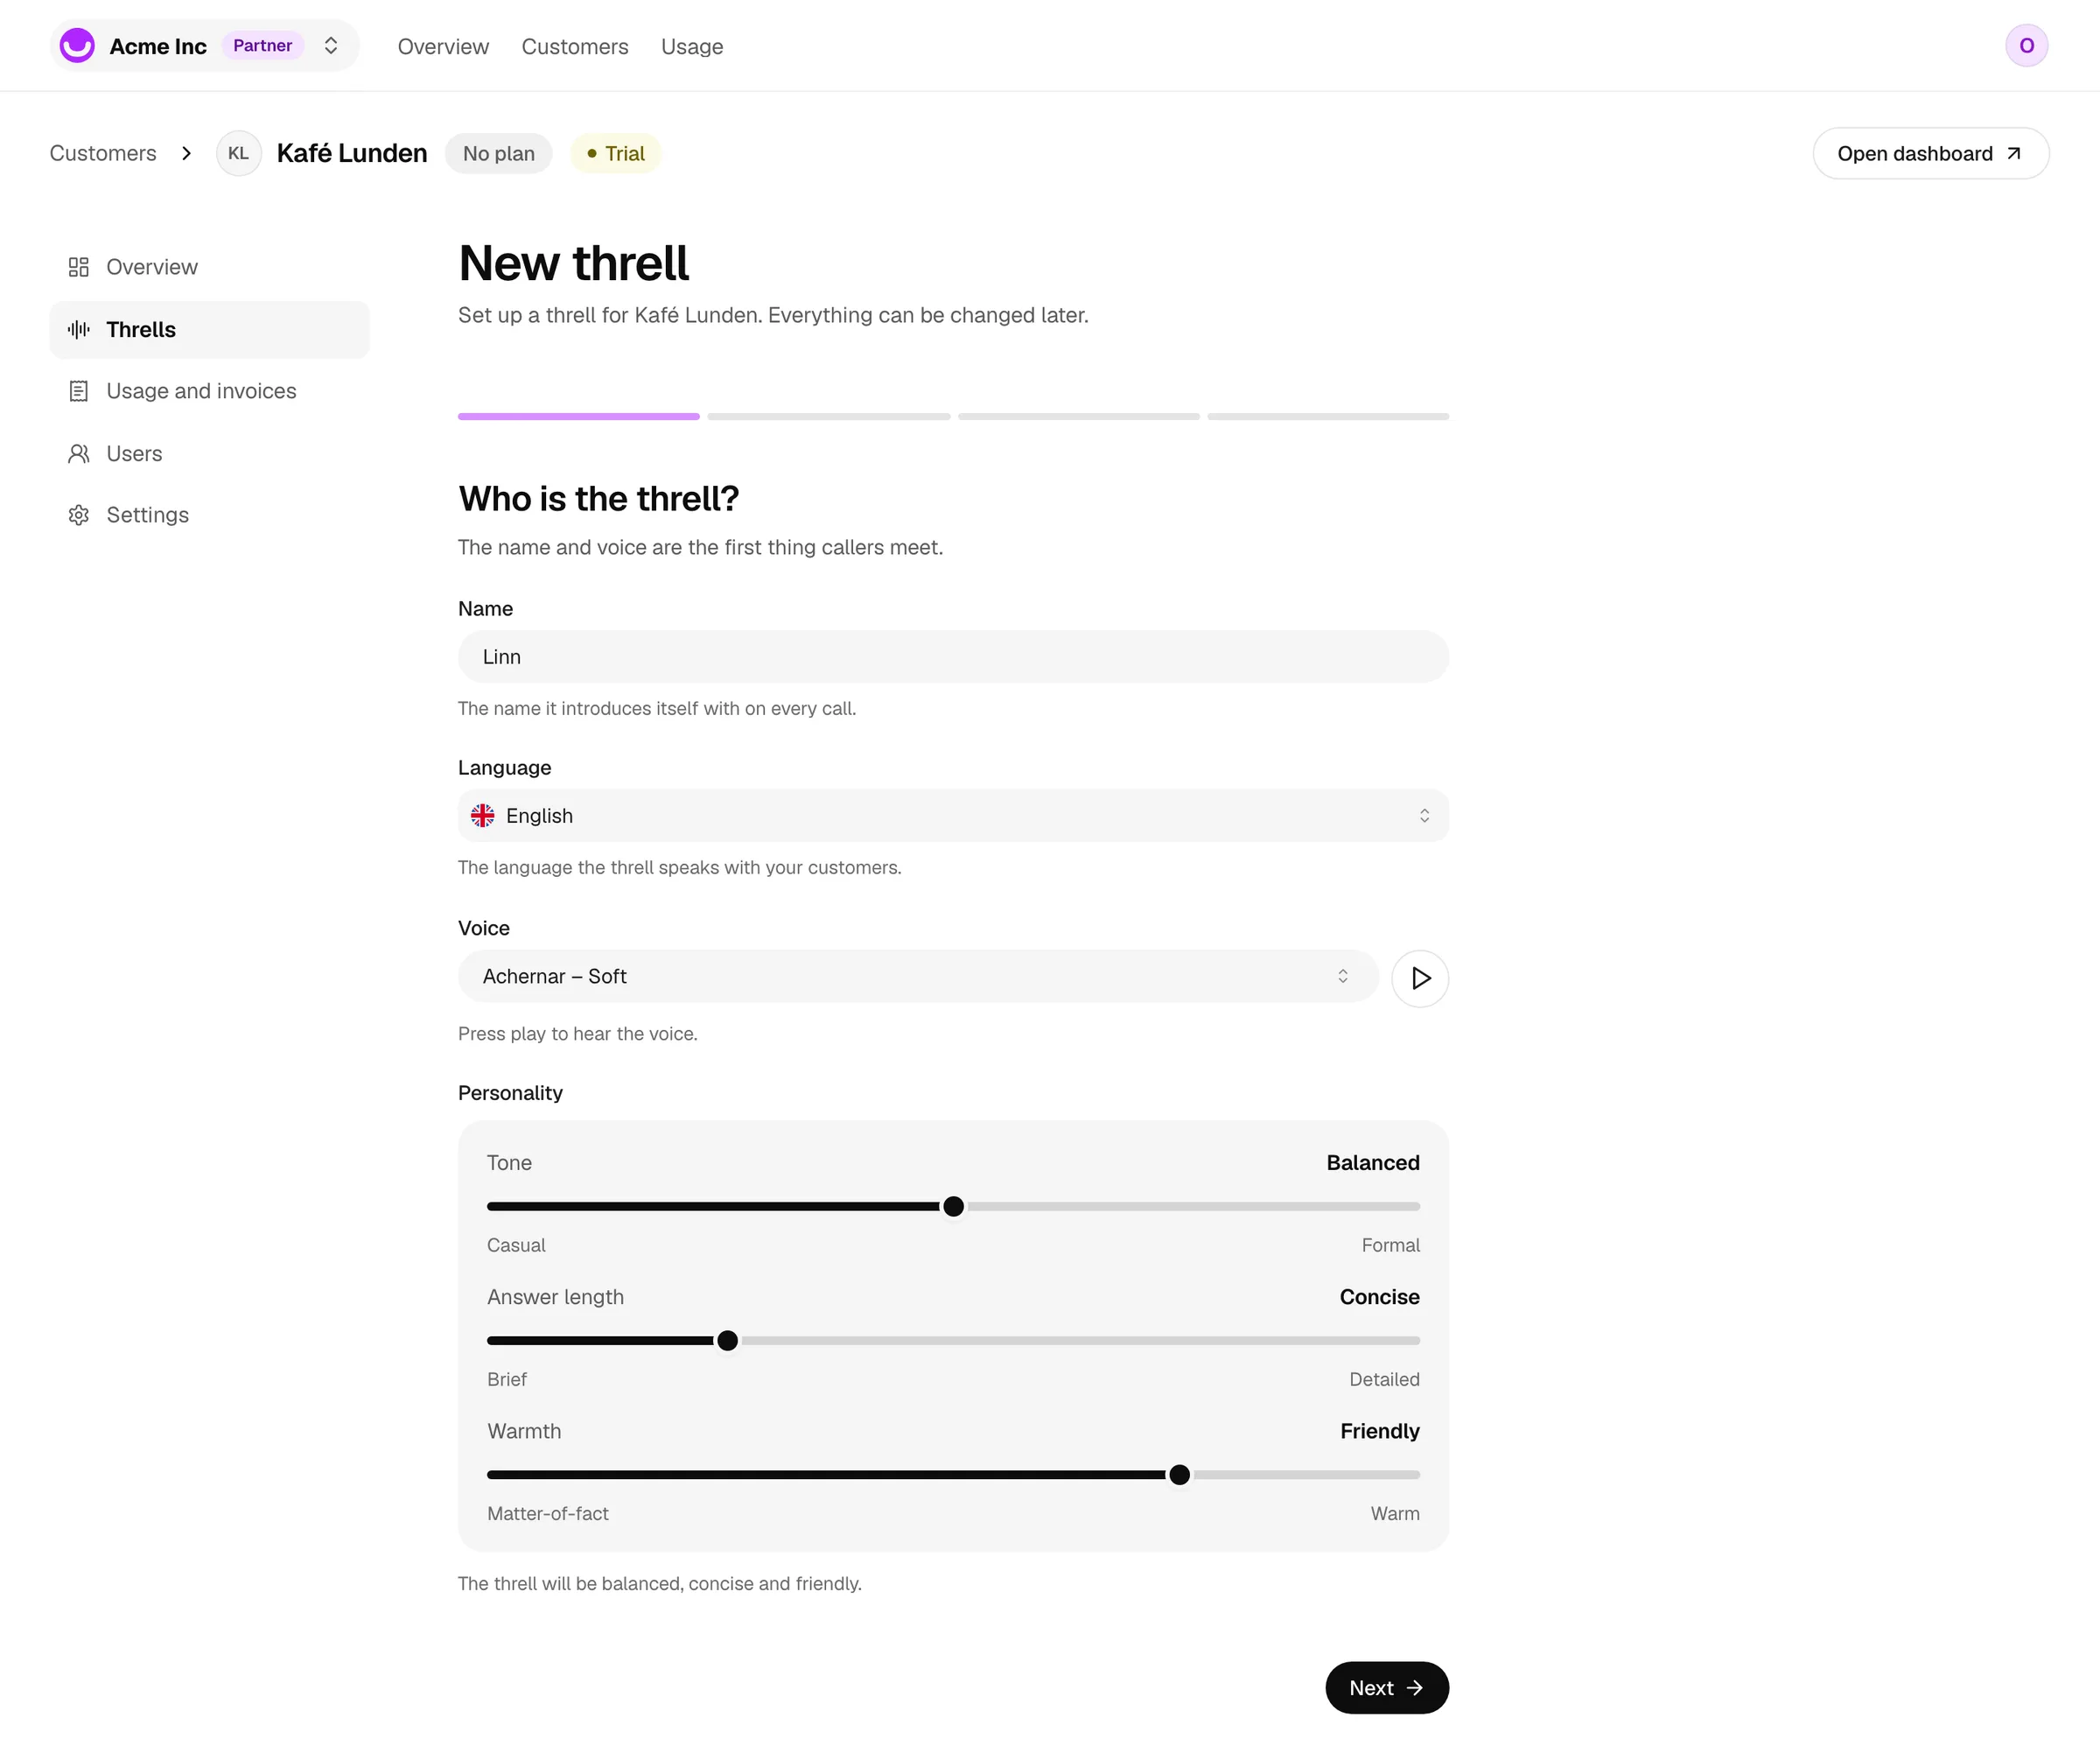This screenshot has width=2100, height=1739.
Task: Click the Thrells waveform icon
Action: point(79,329)
